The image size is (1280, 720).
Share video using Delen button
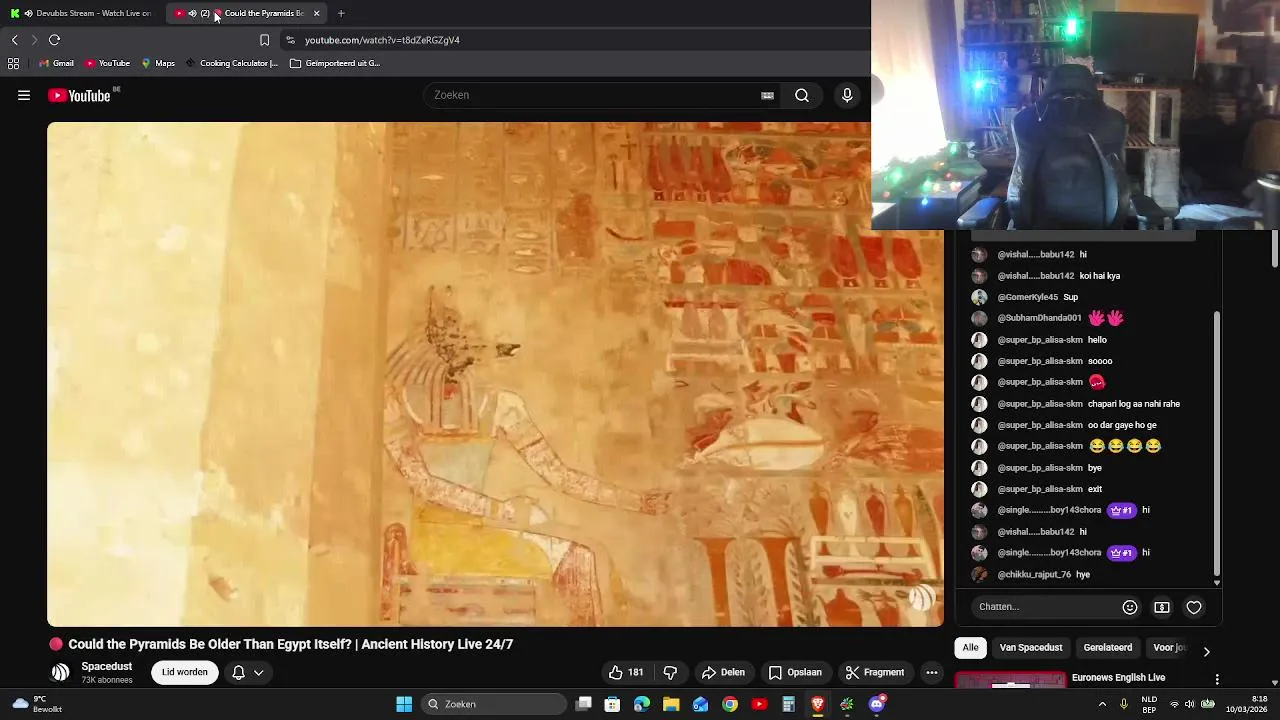723,672
